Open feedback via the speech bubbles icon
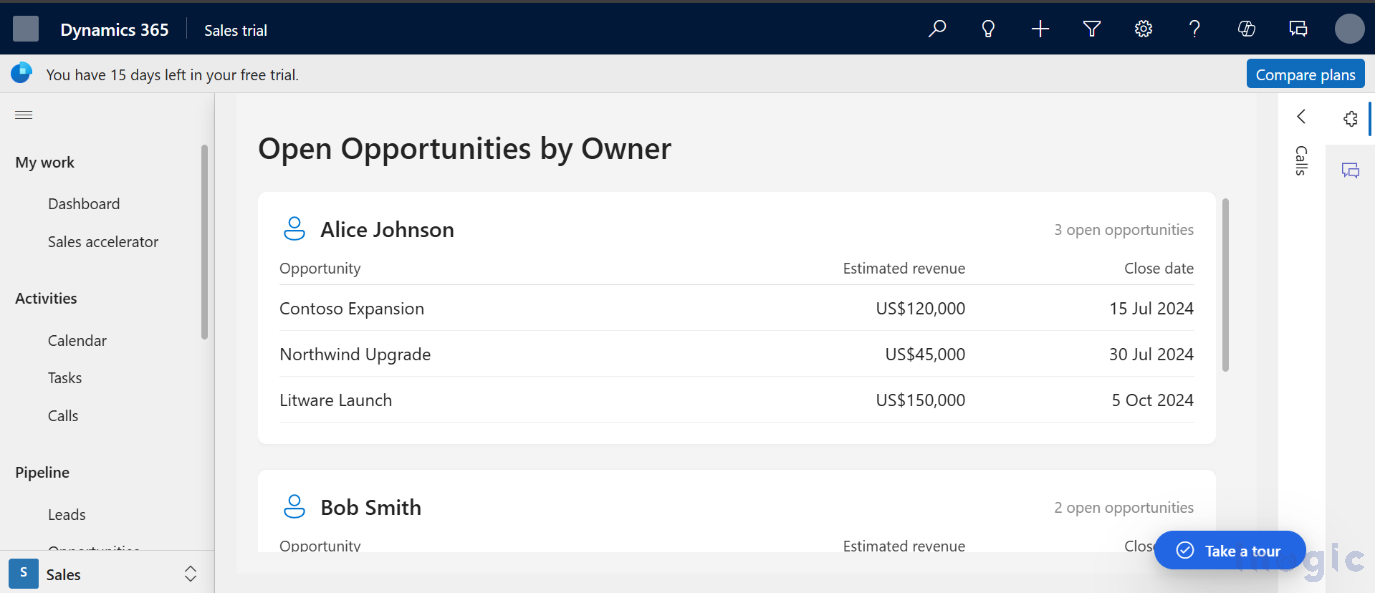The height and width of the screenshot is (593, 1375). click(x=1298, y=28)
